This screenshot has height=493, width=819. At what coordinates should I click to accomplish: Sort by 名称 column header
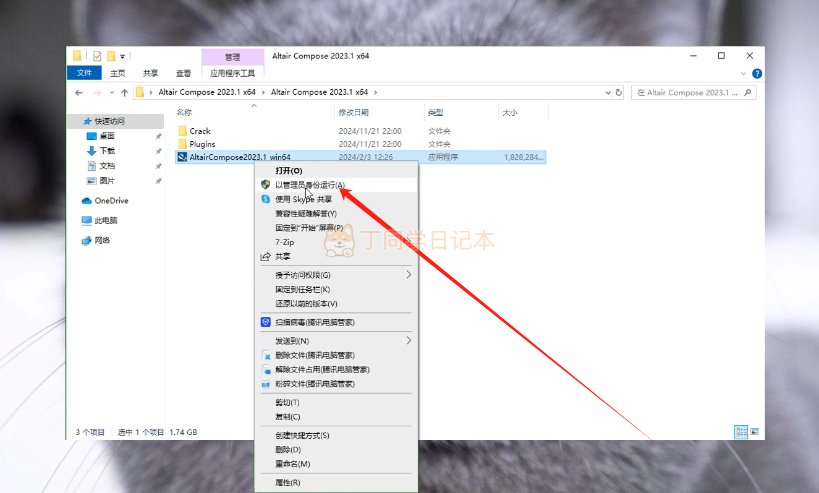(x=184, y=112)
